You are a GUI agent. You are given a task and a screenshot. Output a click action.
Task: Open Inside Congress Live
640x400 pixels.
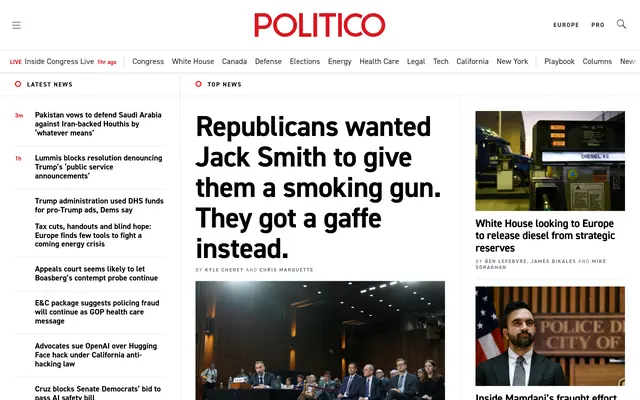click(x=59, y=61)
